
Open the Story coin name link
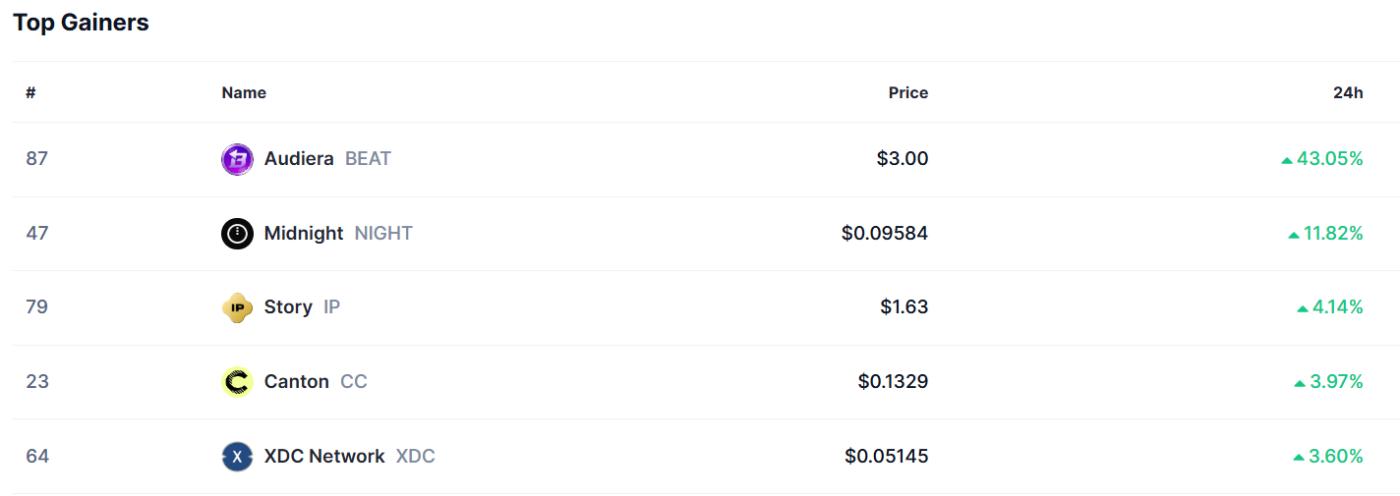(288, 307)
